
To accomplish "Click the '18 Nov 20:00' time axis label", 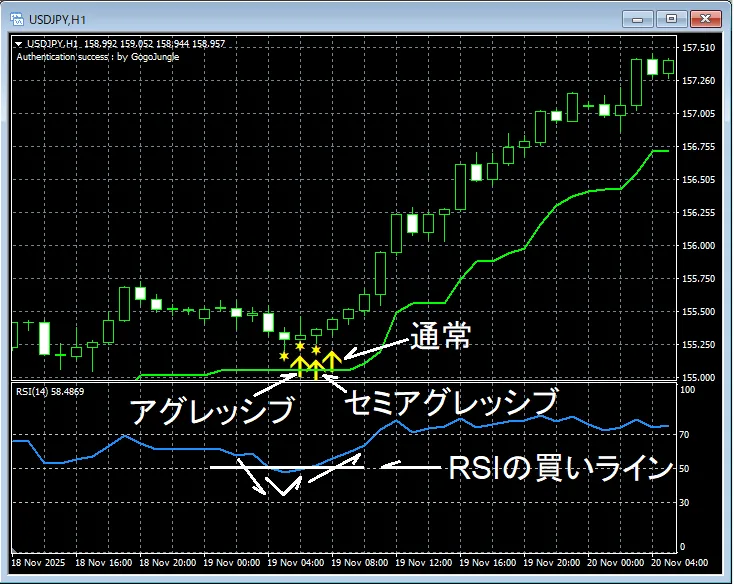I will click(x=168, y=562).
